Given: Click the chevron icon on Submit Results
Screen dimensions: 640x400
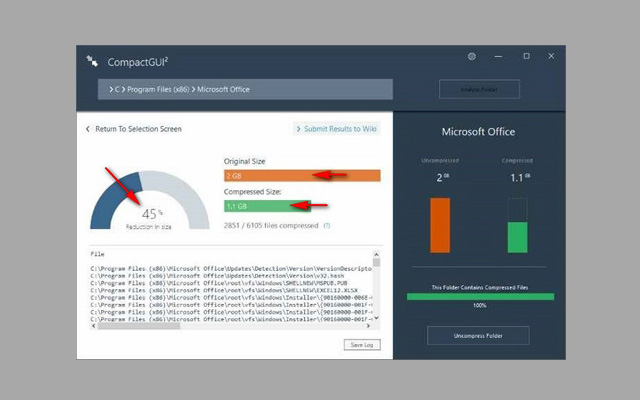Looking at the screenshot, I should 299,129.
